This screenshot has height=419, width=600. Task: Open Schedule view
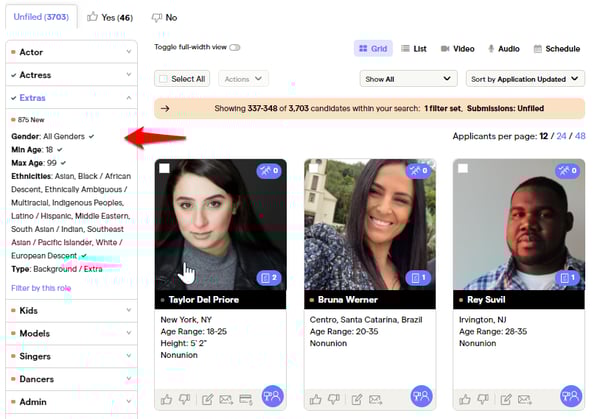[x=557, y=49]
